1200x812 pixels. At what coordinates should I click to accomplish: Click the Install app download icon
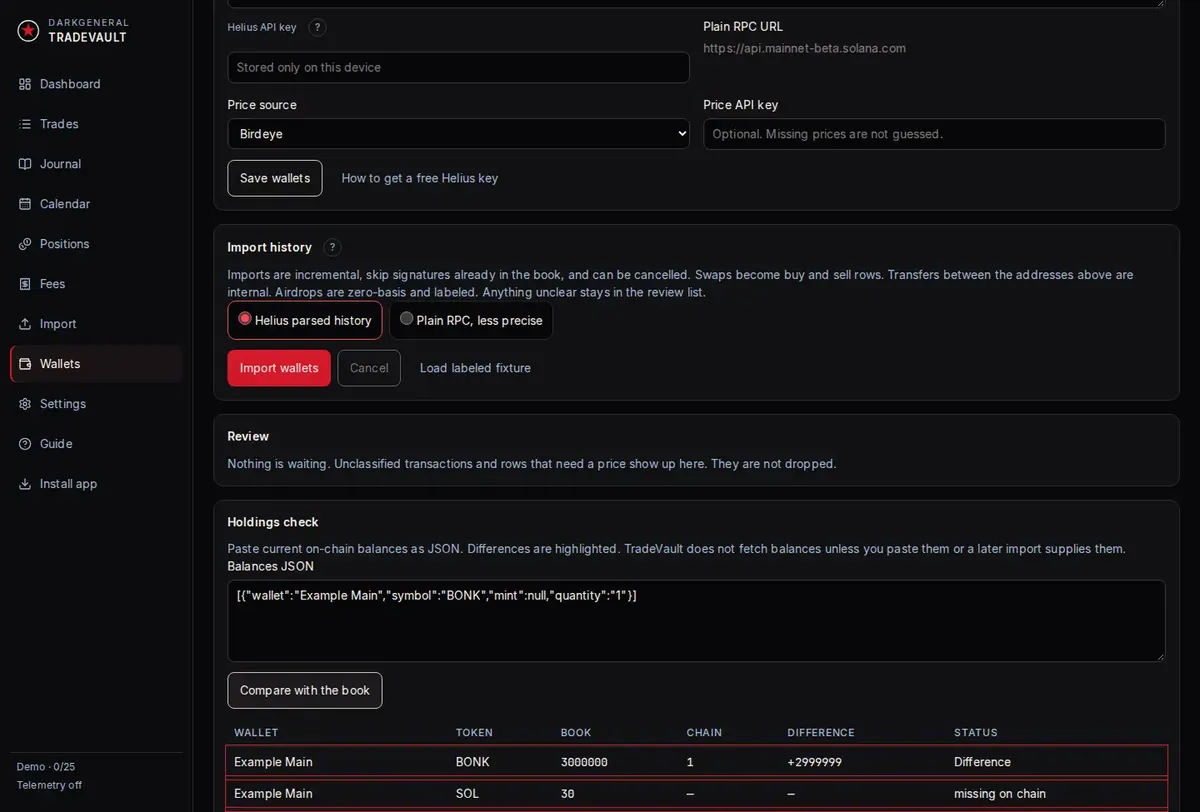[x=25, y=484]
